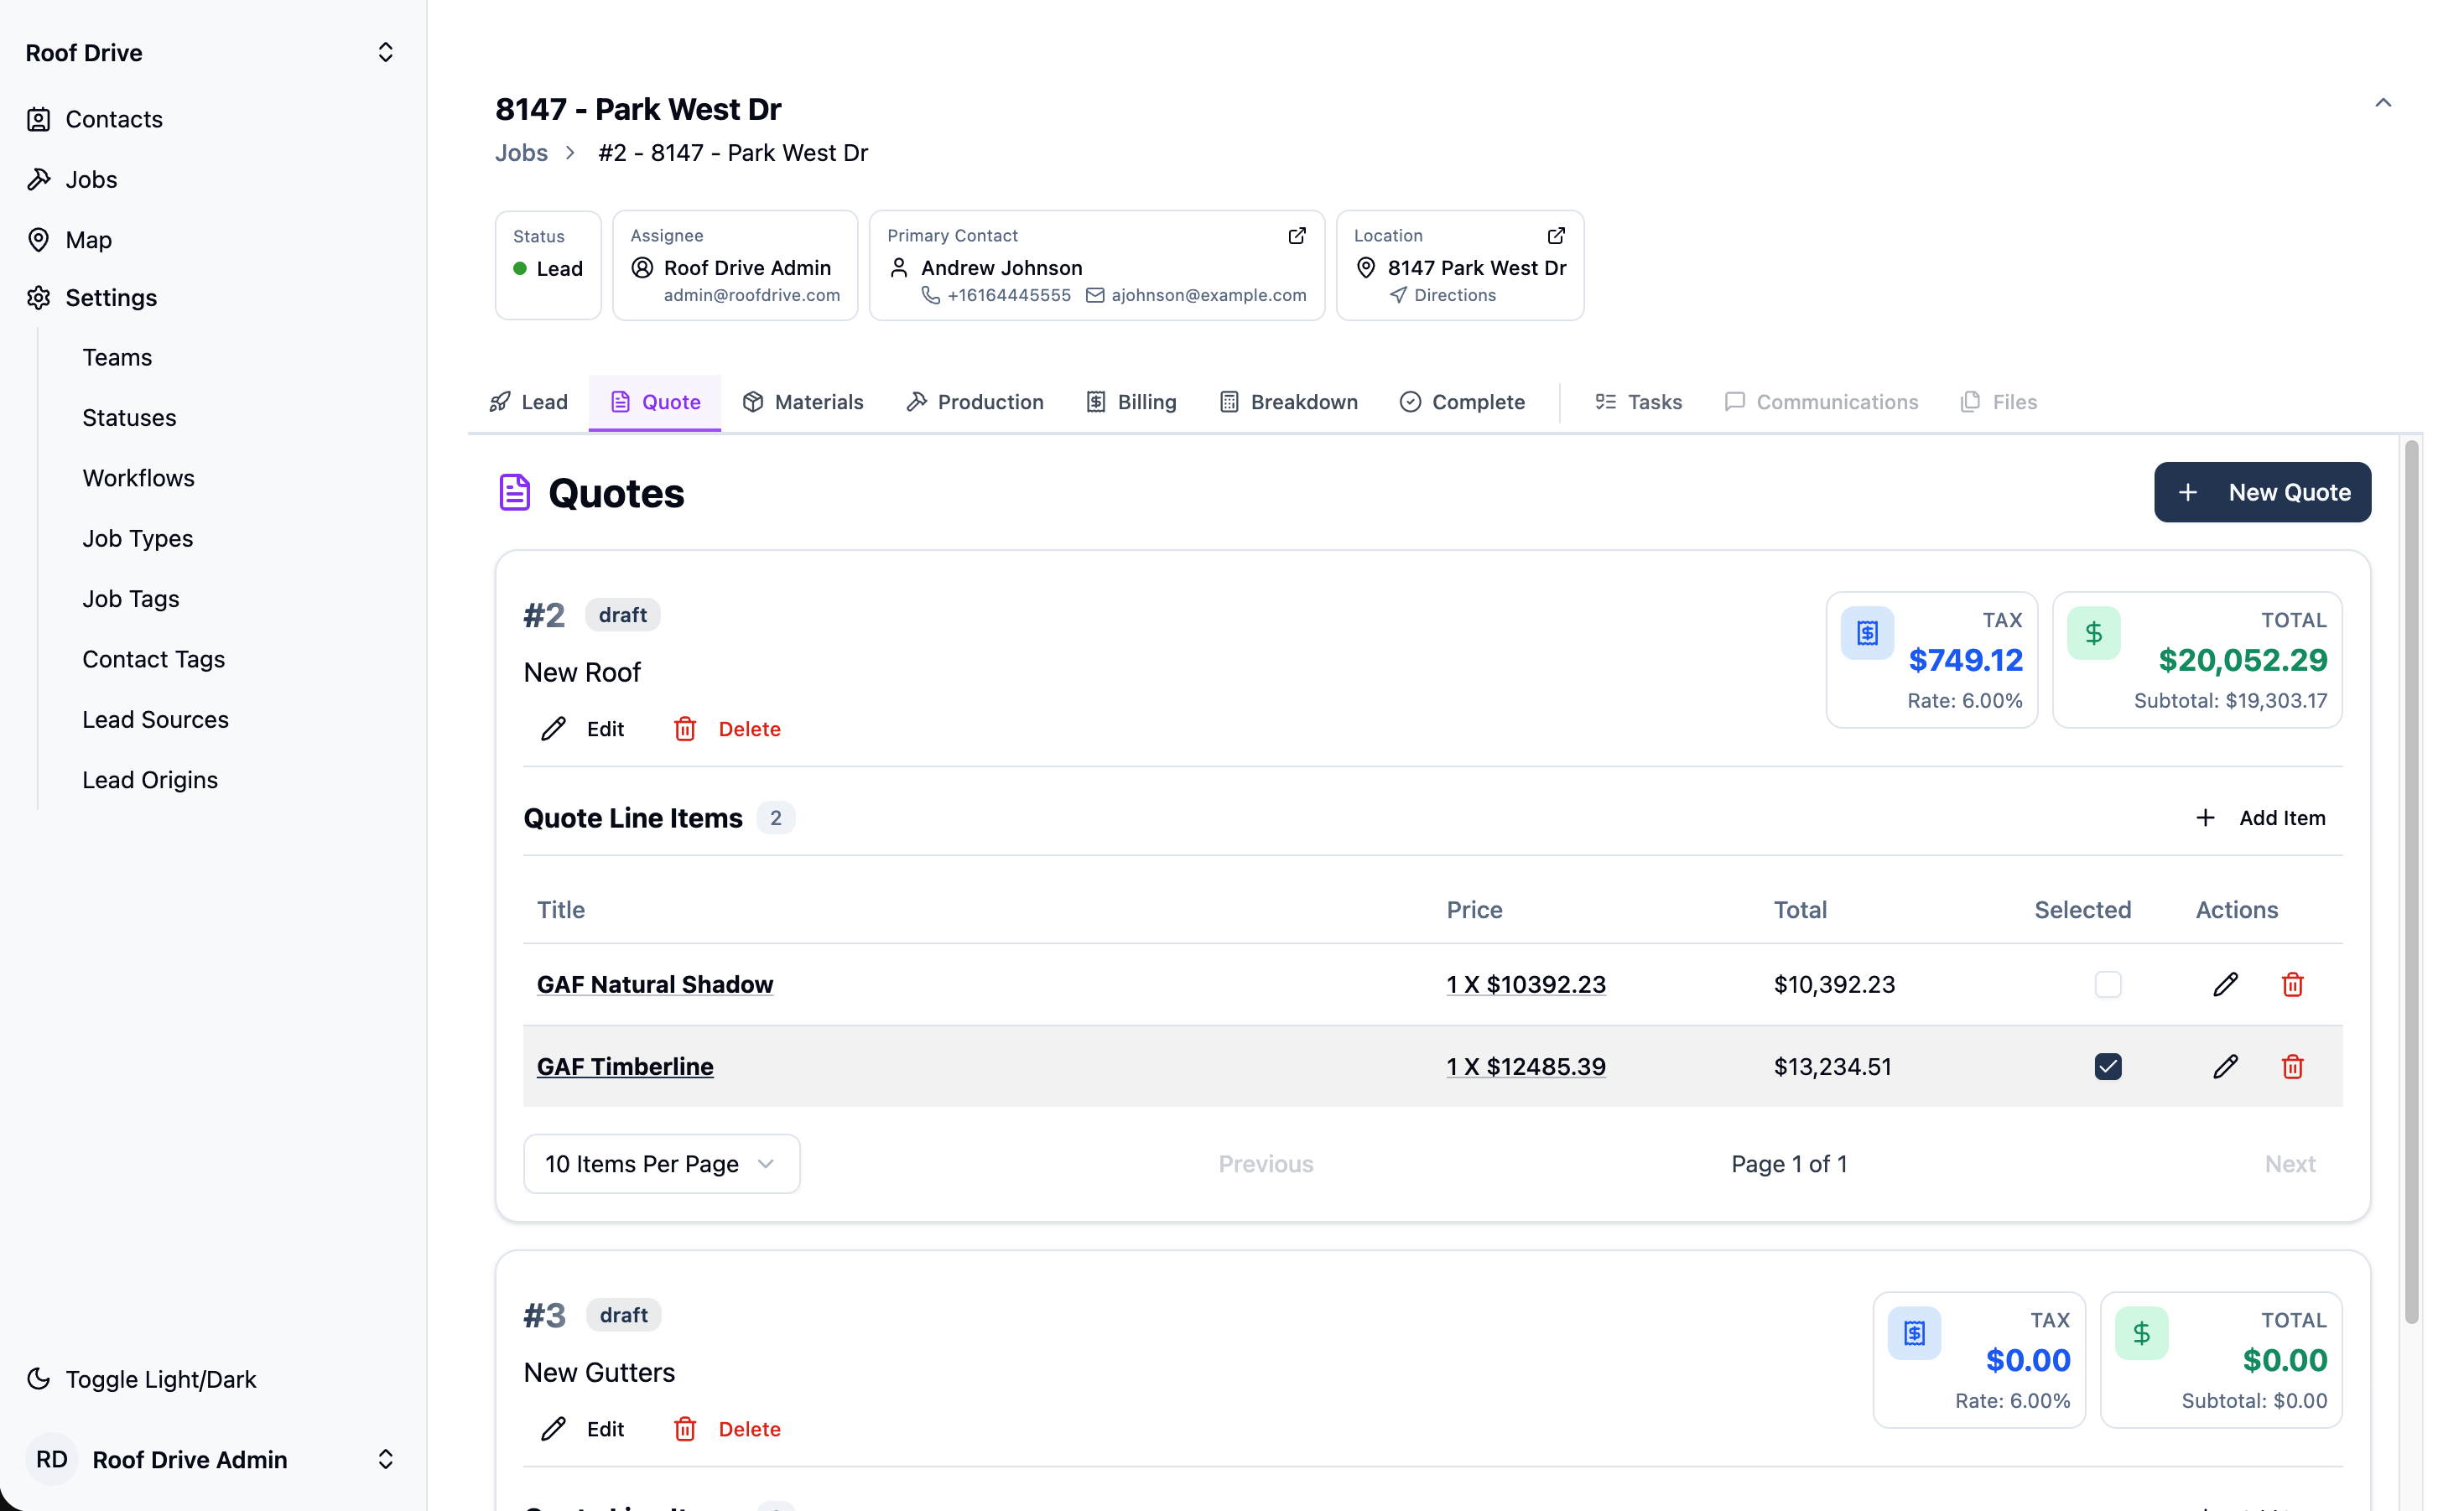Open the GAF Natural Shadow item link
The height and width of the screenshot is (1511, 2464).
[655, 984]
